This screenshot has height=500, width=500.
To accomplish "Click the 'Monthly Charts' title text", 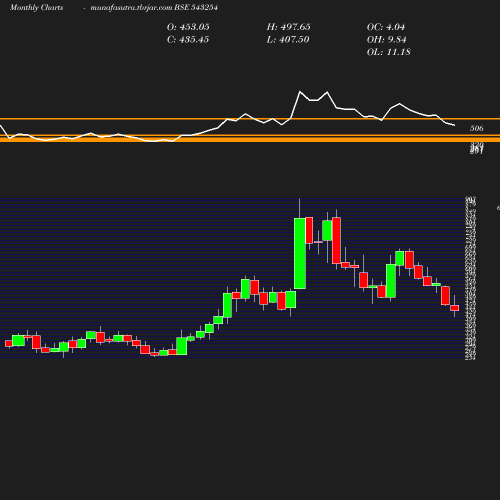I will [x=37, y=8].
